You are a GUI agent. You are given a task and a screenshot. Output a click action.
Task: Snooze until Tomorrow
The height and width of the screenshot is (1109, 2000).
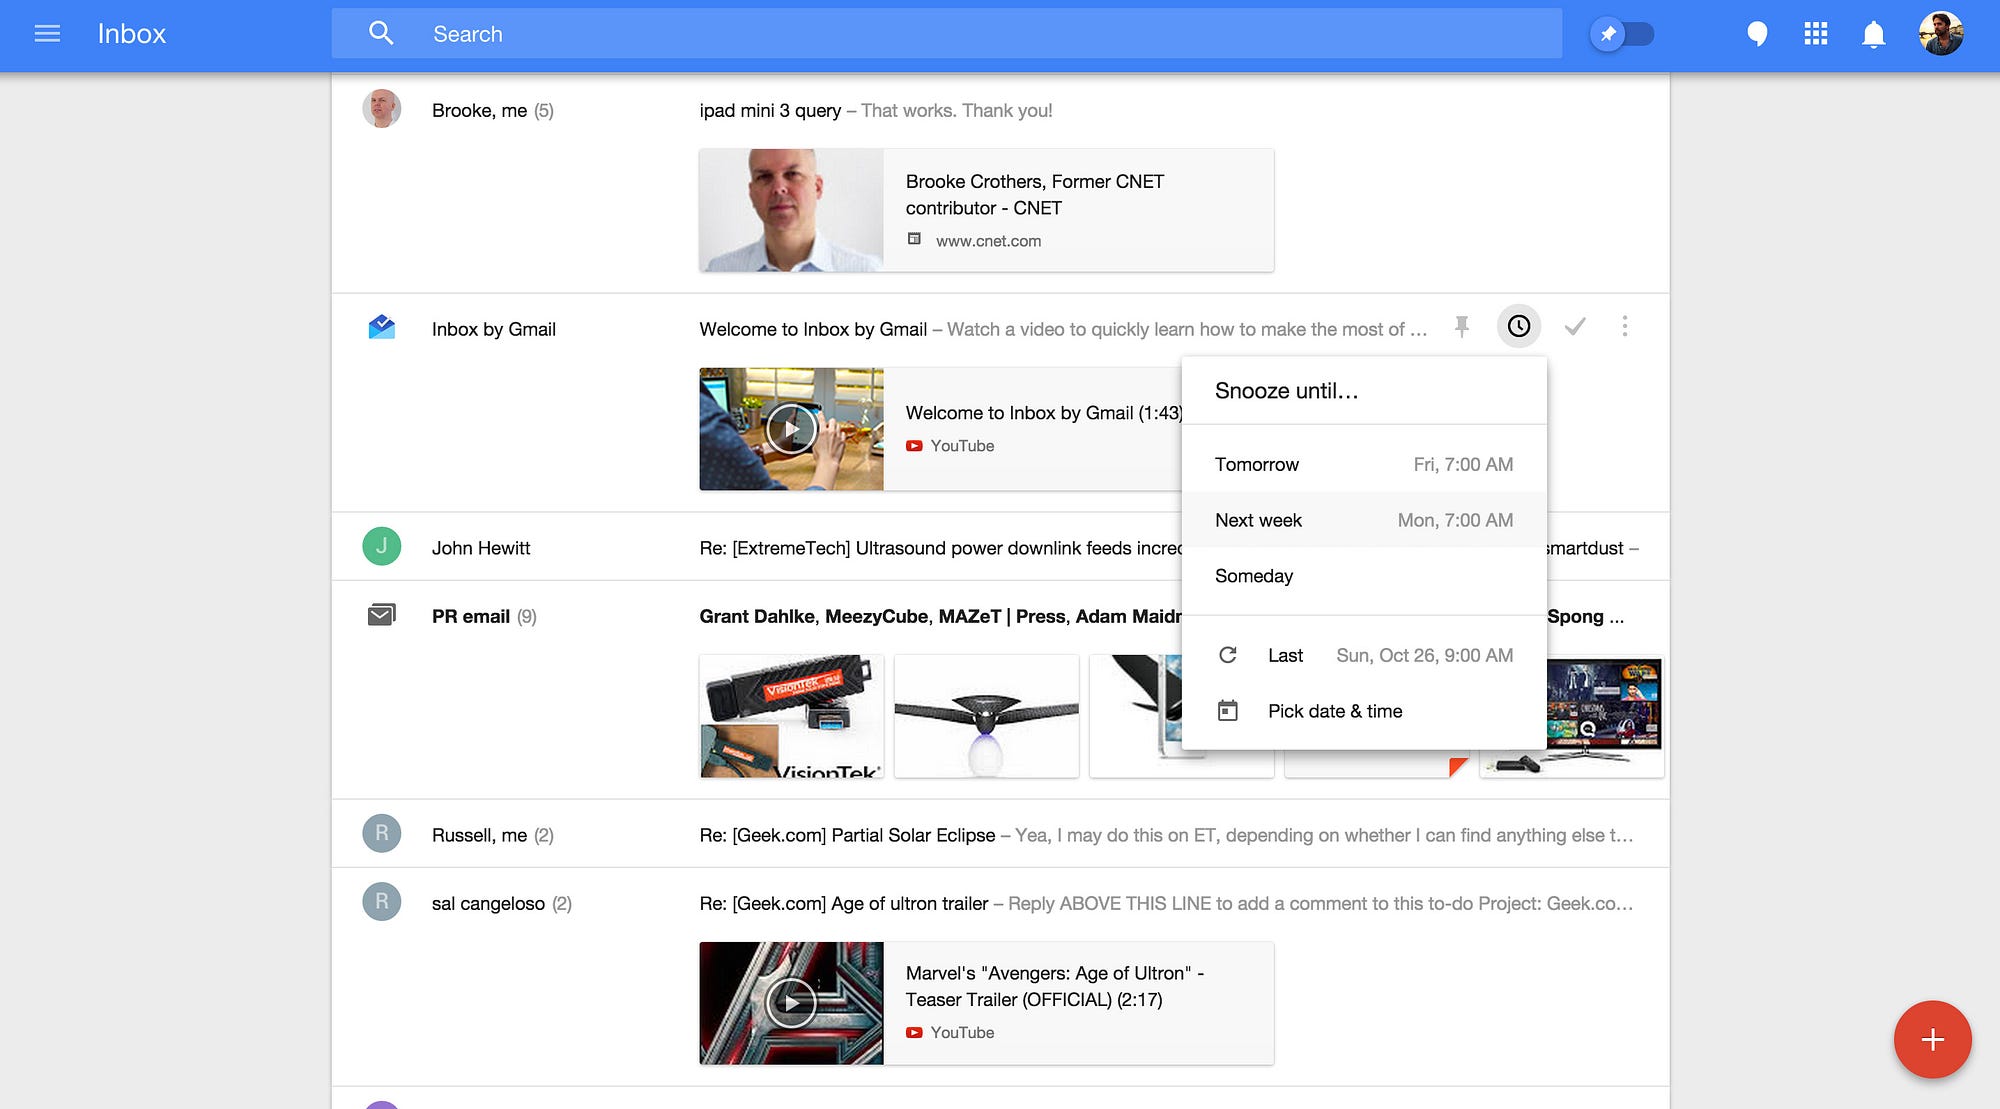tap(1364, 464)
